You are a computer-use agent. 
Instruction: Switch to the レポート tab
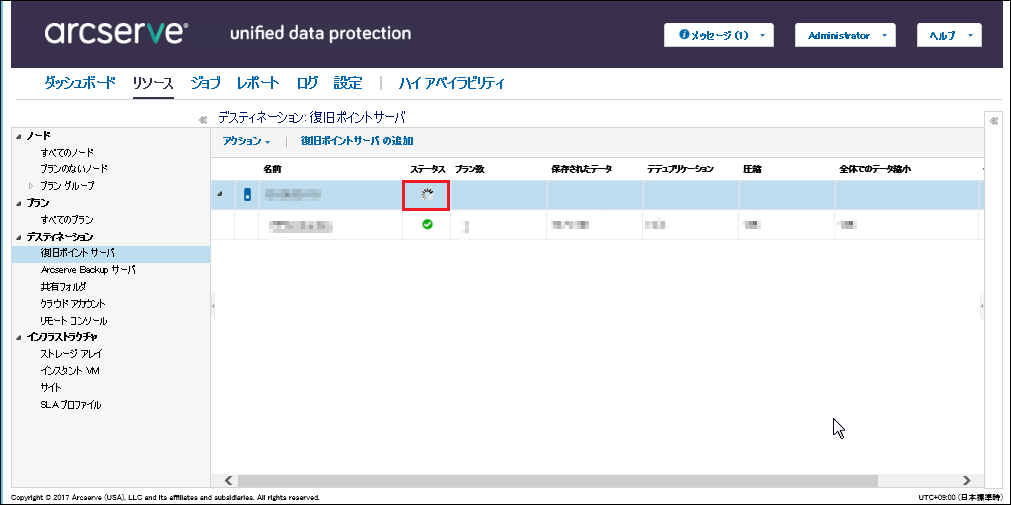pyautogui.click(x=258, y=83)
